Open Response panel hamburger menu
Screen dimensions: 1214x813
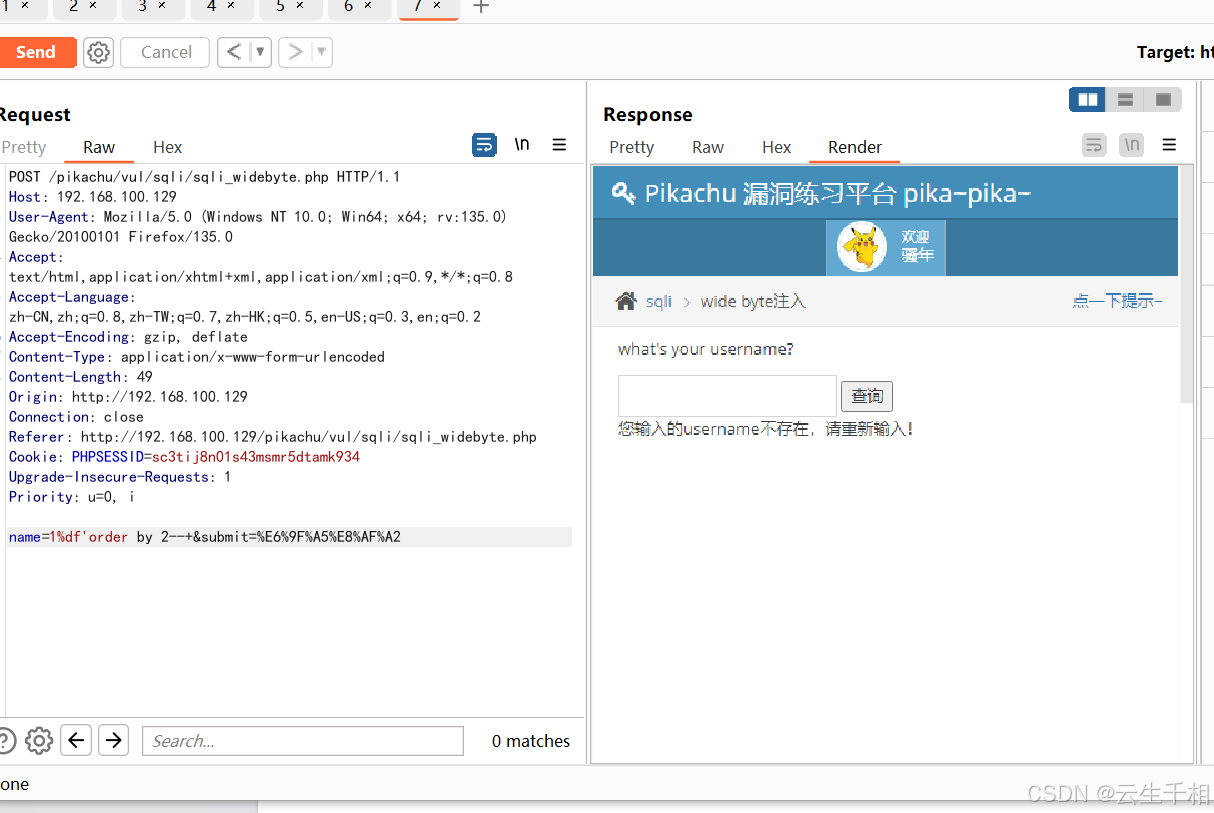(x=1169, y=145)
